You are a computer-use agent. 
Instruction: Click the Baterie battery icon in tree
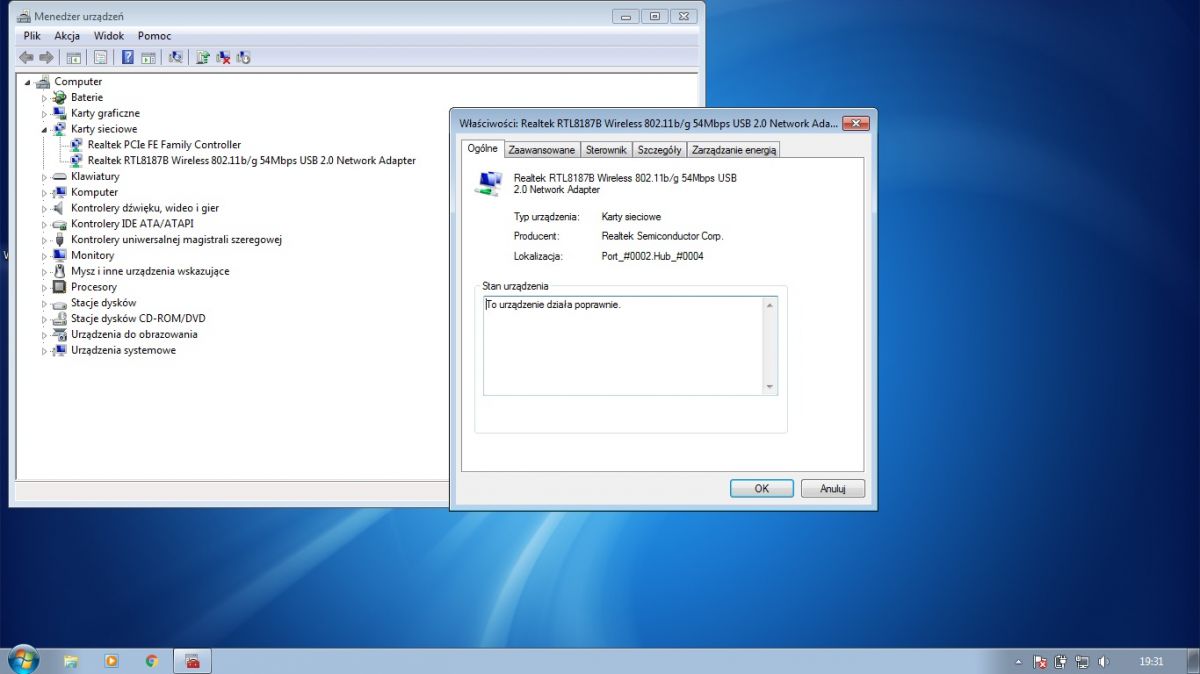(60, 98)
